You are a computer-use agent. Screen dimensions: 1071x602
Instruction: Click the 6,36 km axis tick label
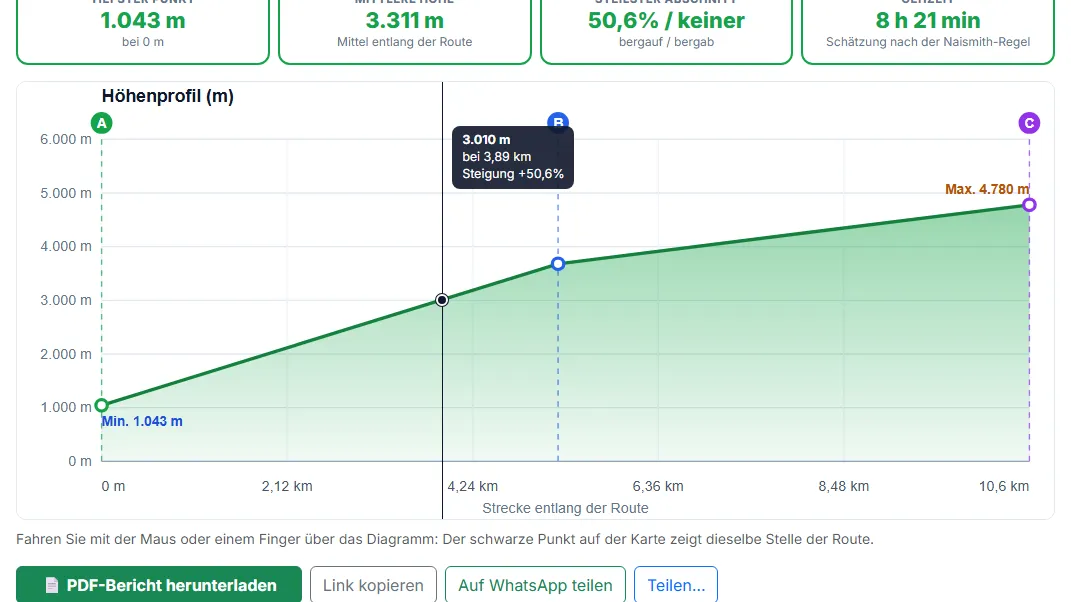click(x=658, y=487)
